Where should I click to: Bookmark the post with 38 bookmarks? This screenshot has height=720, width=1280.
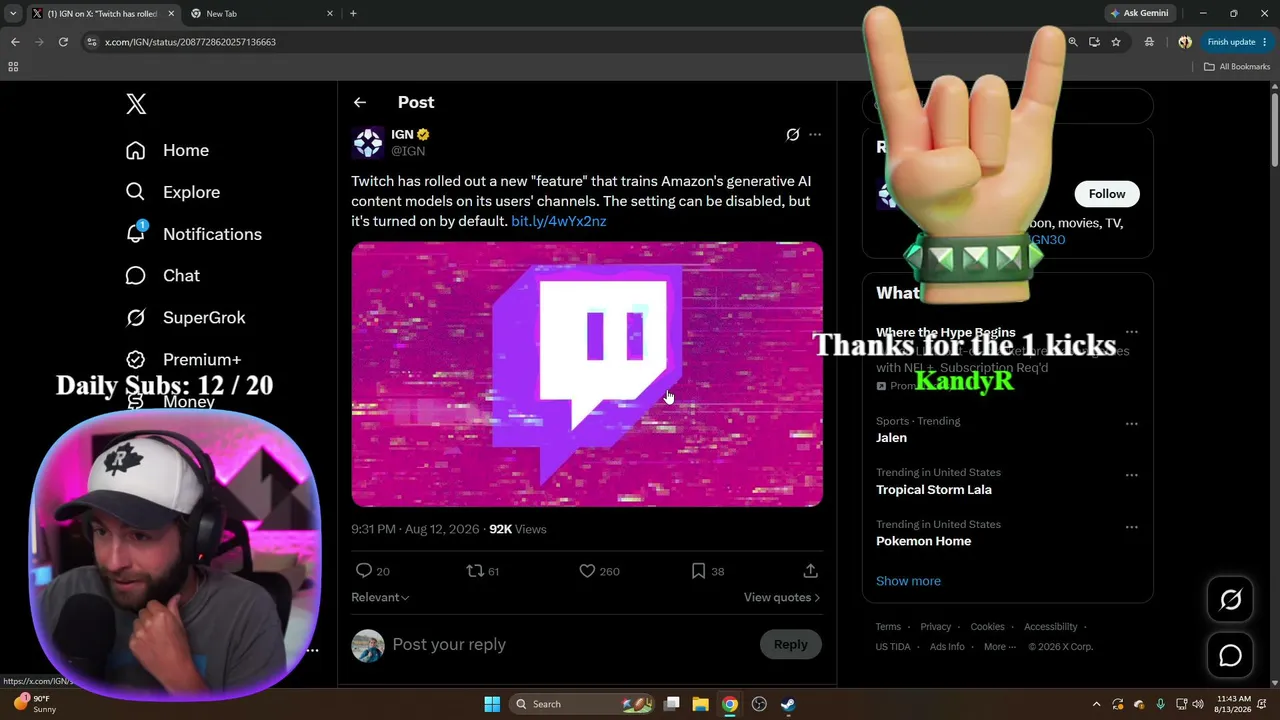[698, 571]
